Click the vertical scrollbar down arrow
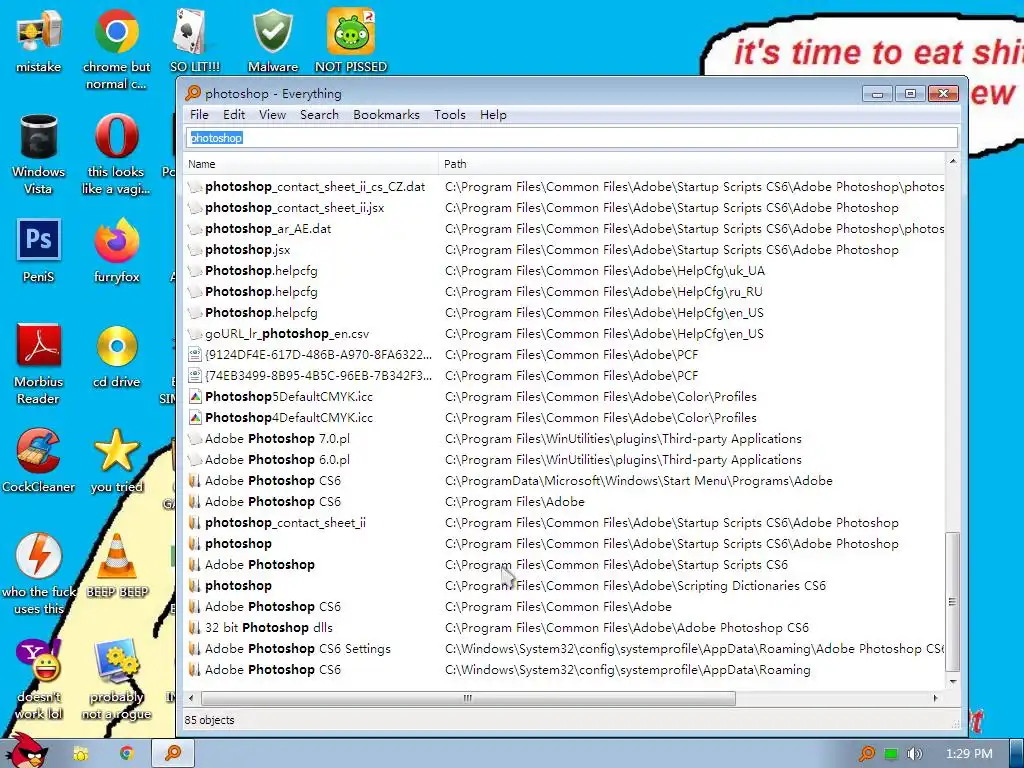Screen dimensions: 1024x768 [x=953, y=681]
